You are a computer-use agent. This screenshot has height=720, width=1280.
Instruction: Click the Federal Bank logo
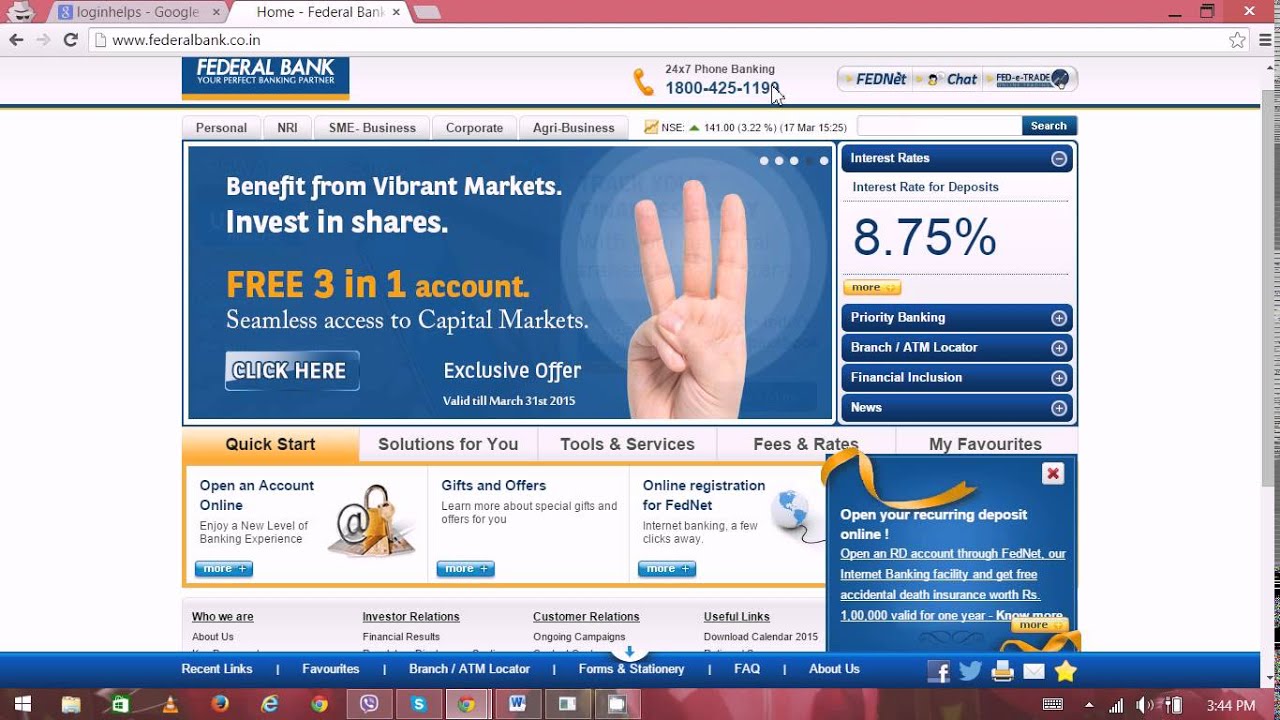[265, 78]
